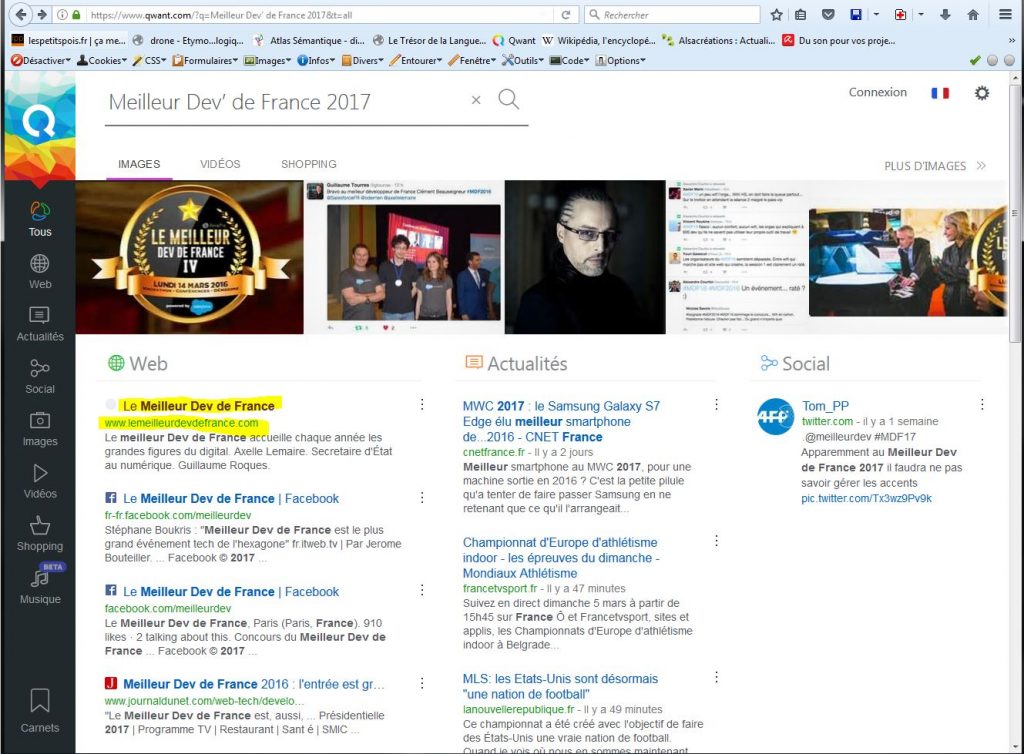
Task: Open settings via the gear icon
Action: tap(982, 93)
